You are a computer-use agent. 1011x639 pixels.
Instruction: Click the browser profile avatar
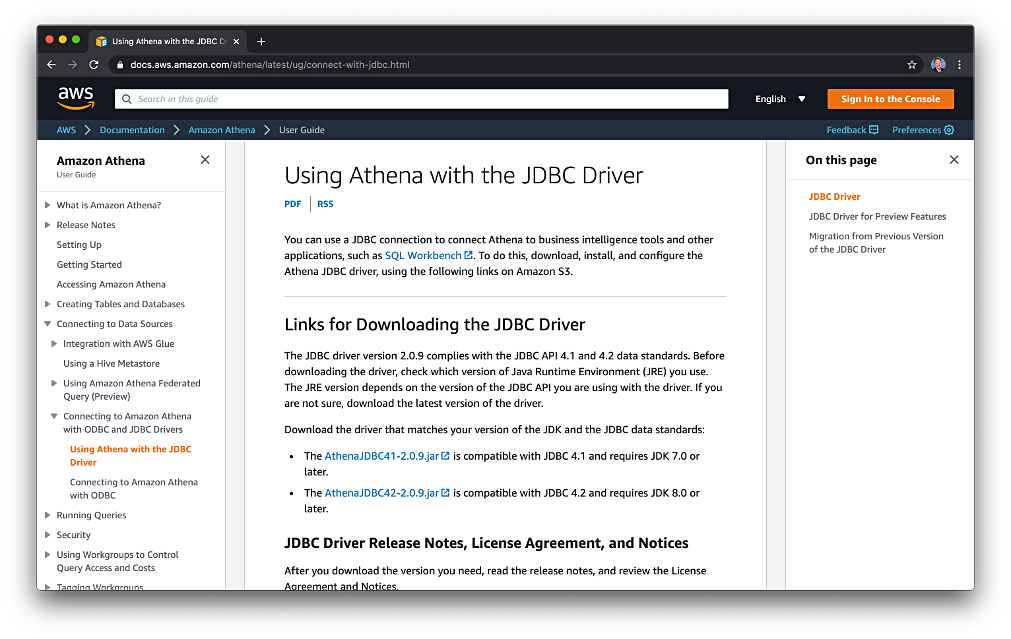point(937,64)
